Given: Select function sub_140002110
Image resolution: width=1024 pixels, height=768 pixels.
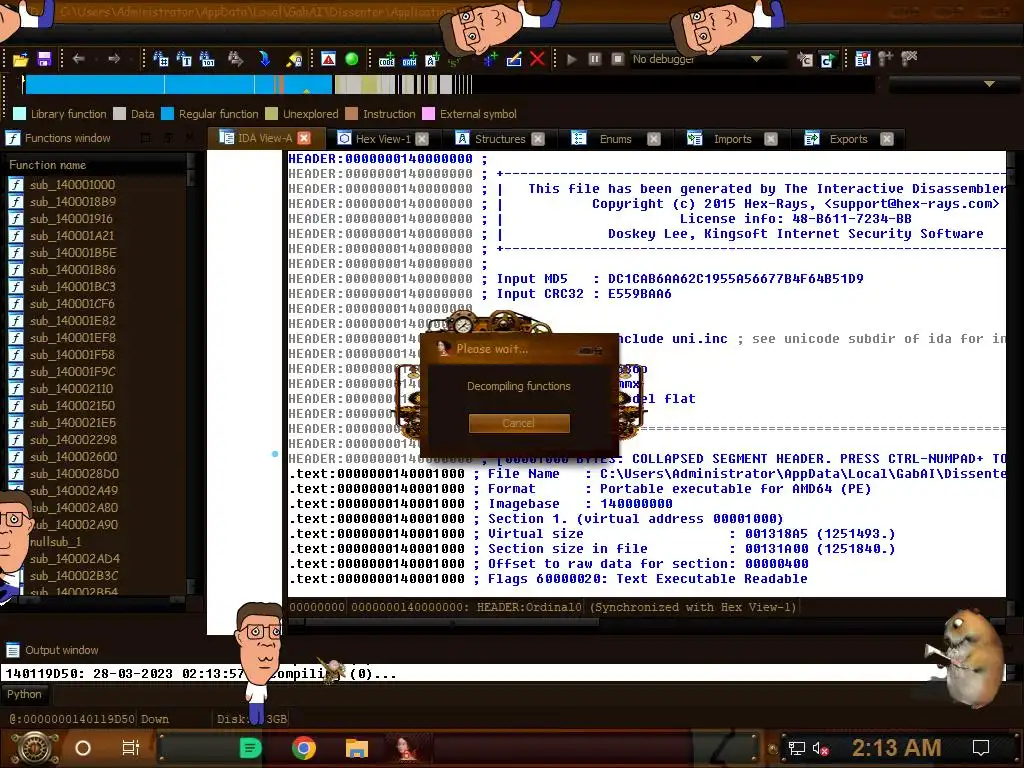Looking at the screenshot, I should 71,389.
